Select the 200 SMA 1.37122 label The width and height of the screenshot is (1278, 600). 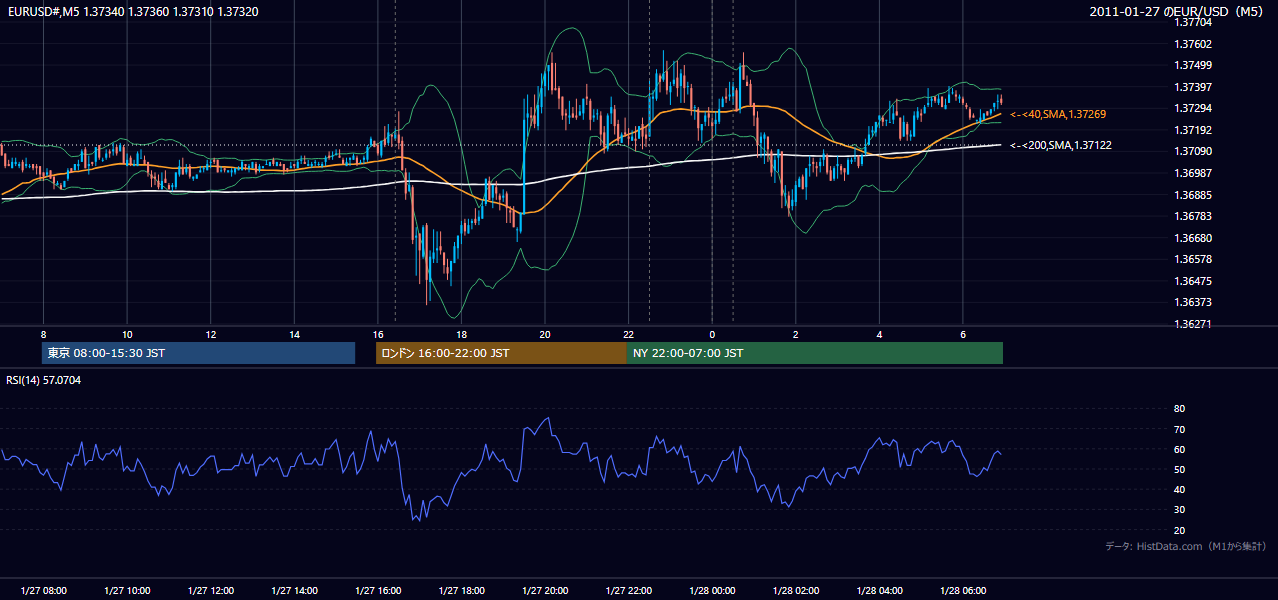[1061, 146]
